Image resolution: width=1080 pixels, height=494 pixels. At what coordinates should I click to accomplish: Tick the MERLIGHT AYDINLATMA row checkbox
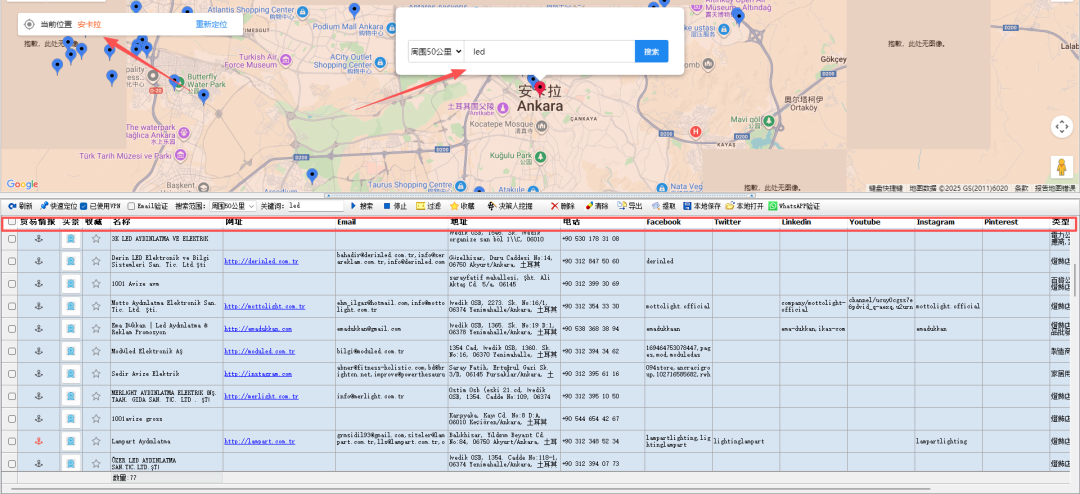(x=12, y=396)
